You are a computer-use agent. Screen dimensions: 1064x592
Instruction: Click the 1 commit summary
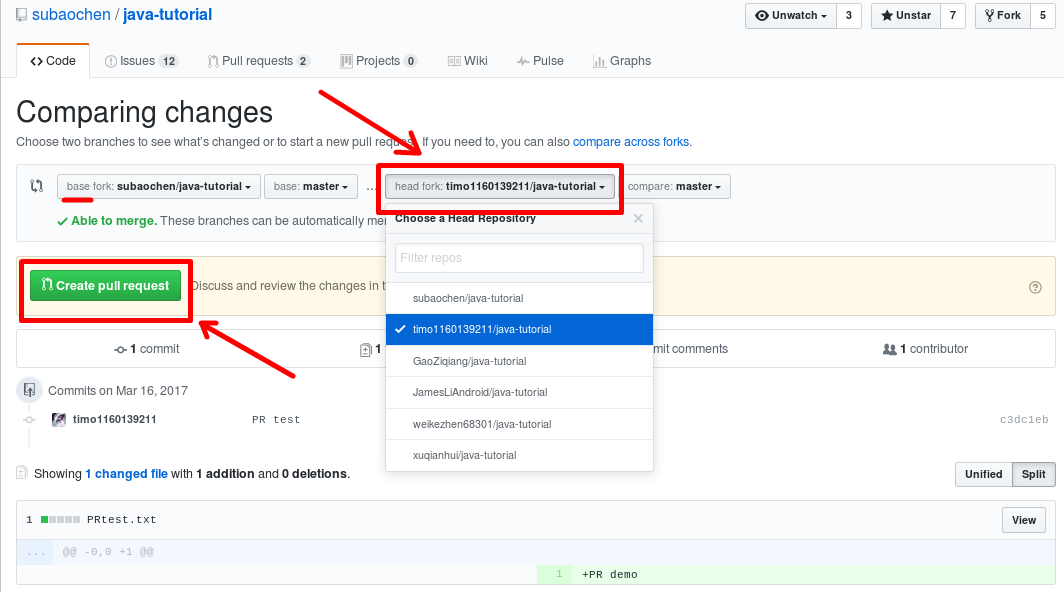coord(147,349)
